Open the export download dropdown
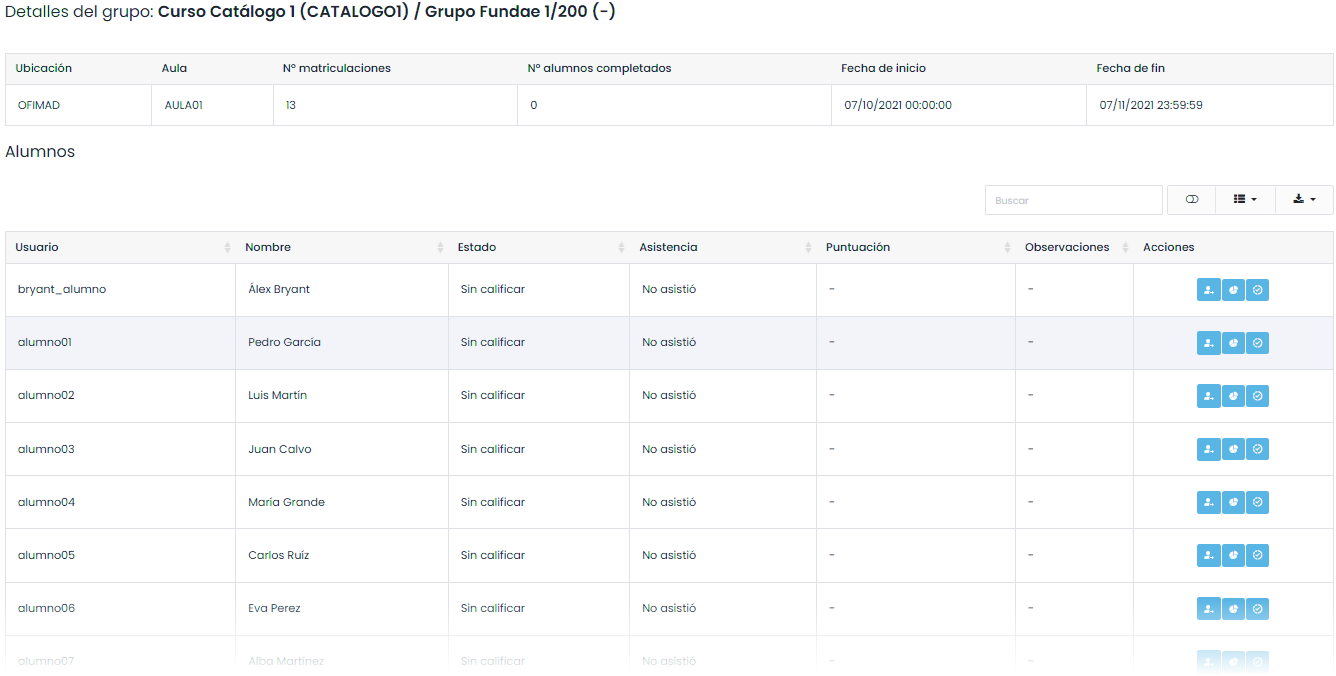1336x676 pixels. tap(1304, 200)
